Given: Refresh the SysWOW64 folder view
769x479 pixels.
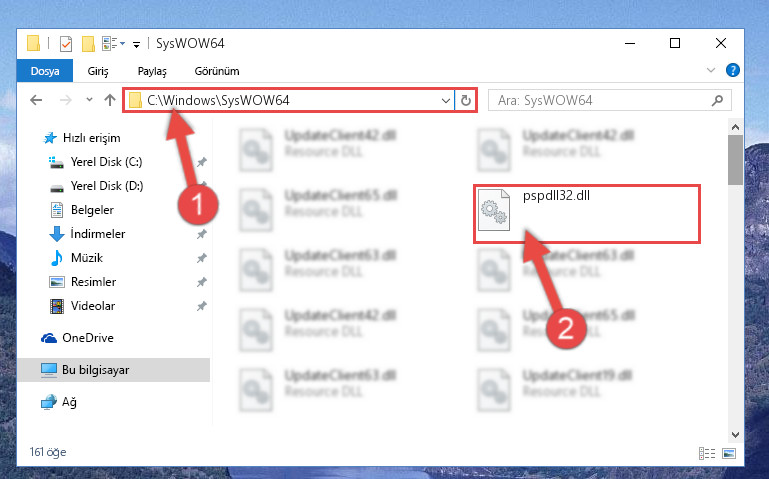Looking at the screenshot, I should [x=465, y=101].
